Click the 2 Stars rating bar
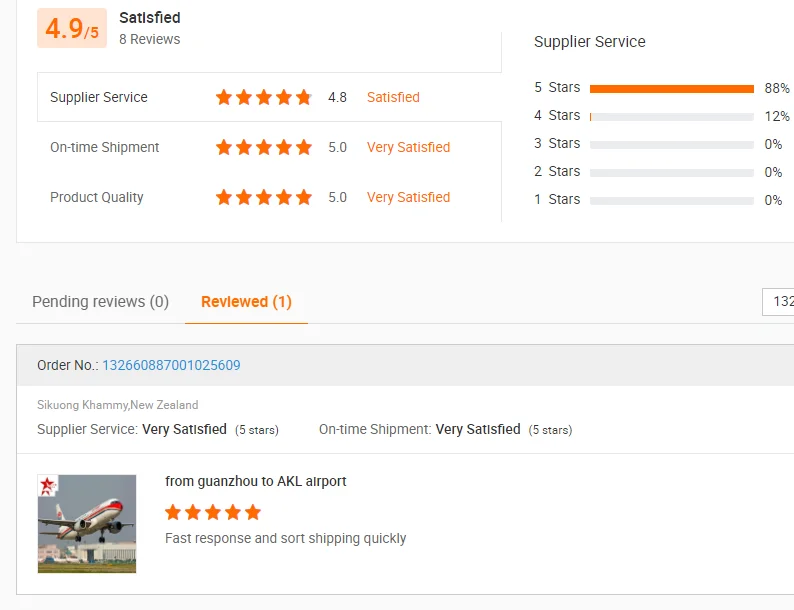This screenshot has width=794, height=610. pyautogui.click(x=671, y=172)
